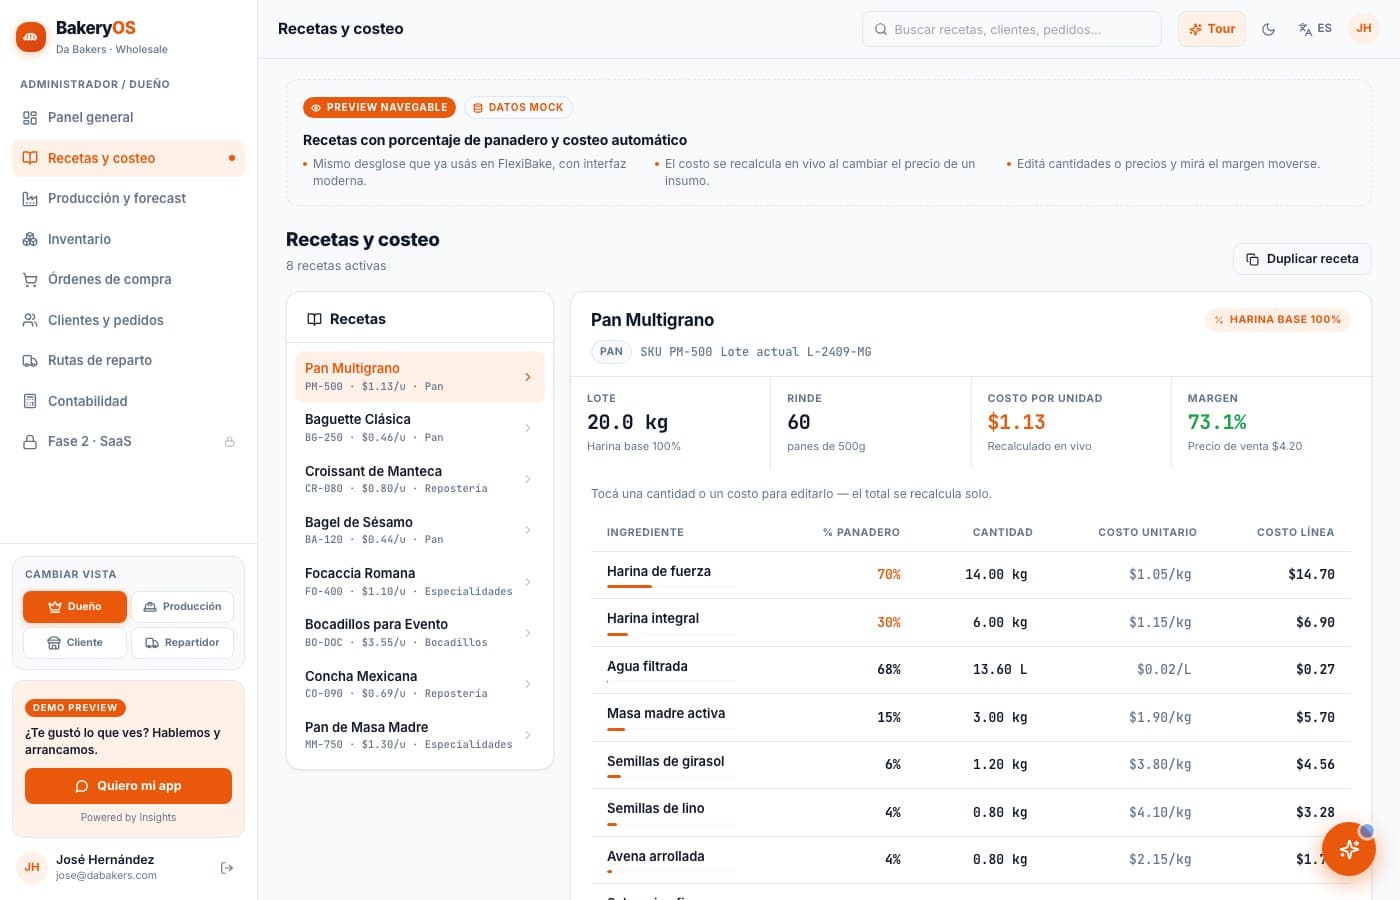This screenshot has height=900, width=1400.
Task: Switch view to Repartidor
Action: 182,642
